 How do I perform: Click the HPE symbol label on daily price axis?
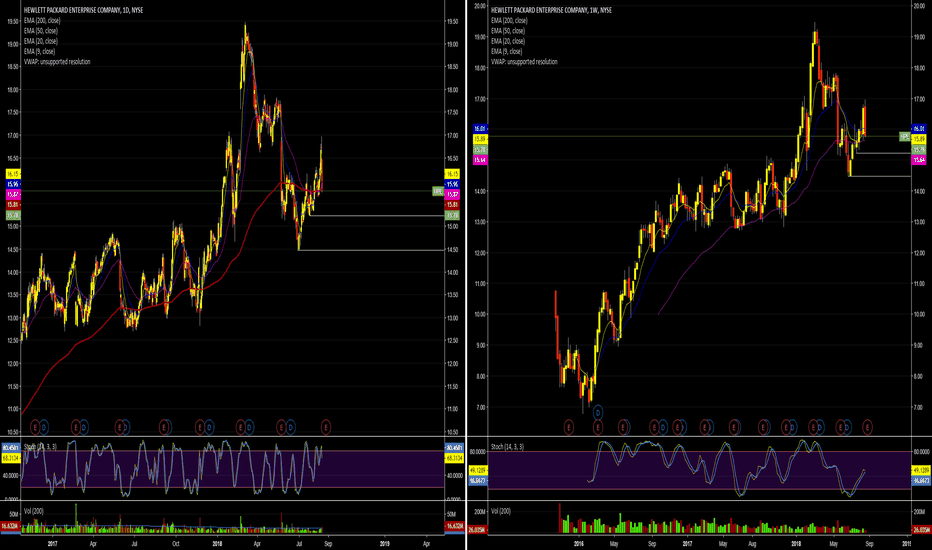[x=438, y=191]
